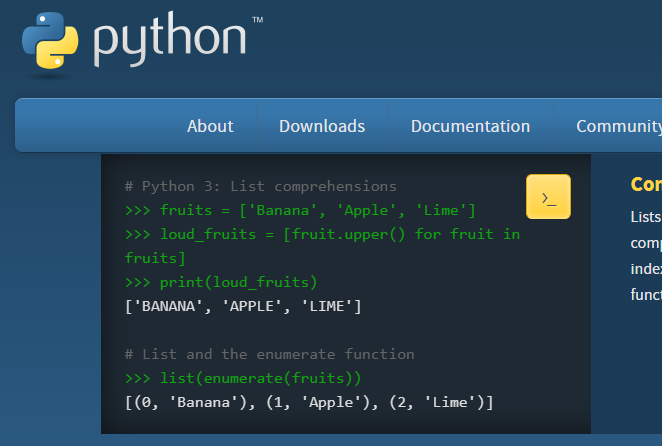Click the fruits list assignment line

[x=300, y=210]
